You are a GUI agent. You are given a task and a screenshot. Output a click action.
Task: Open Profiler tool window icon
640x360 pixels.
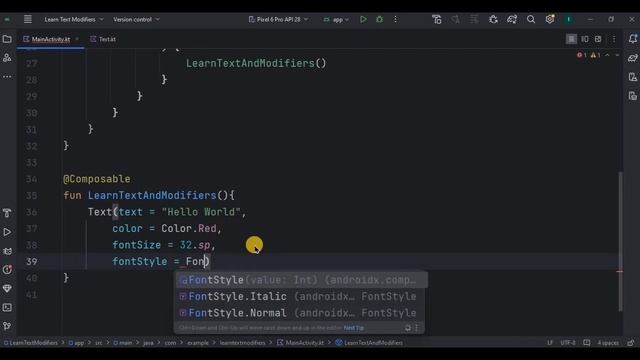(x=7, y=269)
